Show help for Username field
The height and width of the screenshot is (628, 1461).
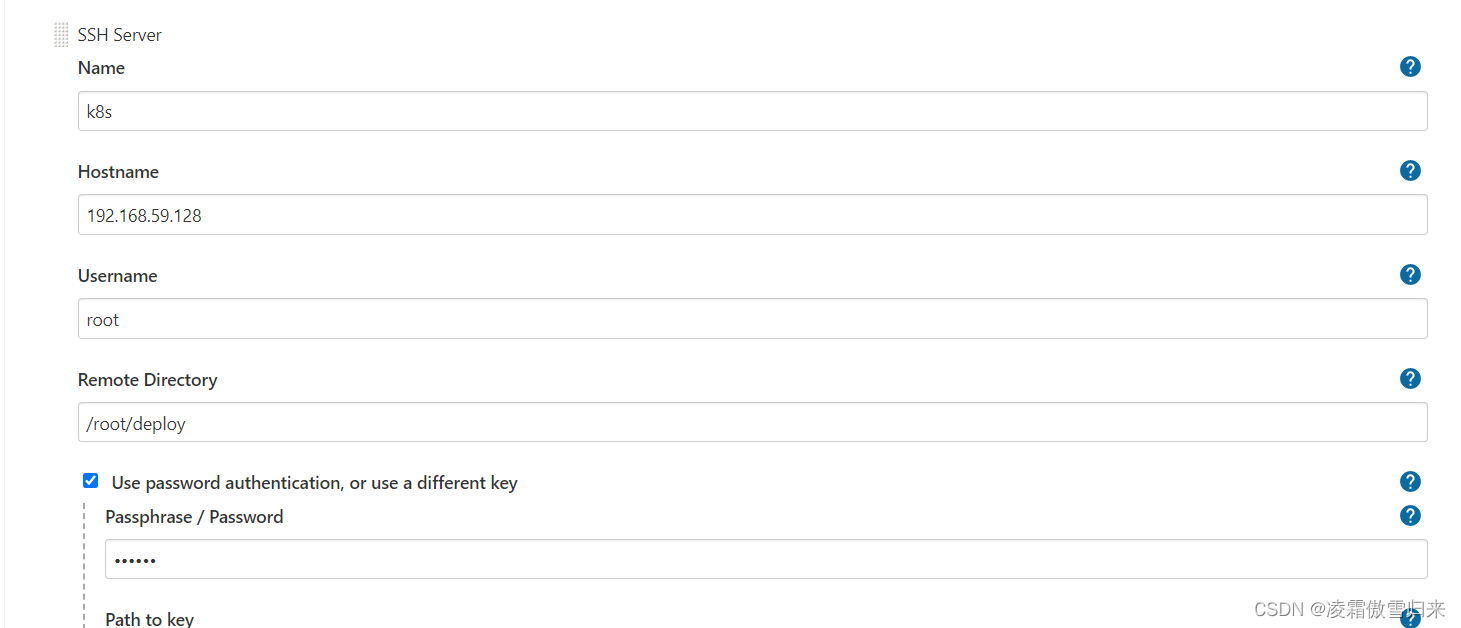click(1410, 275)
